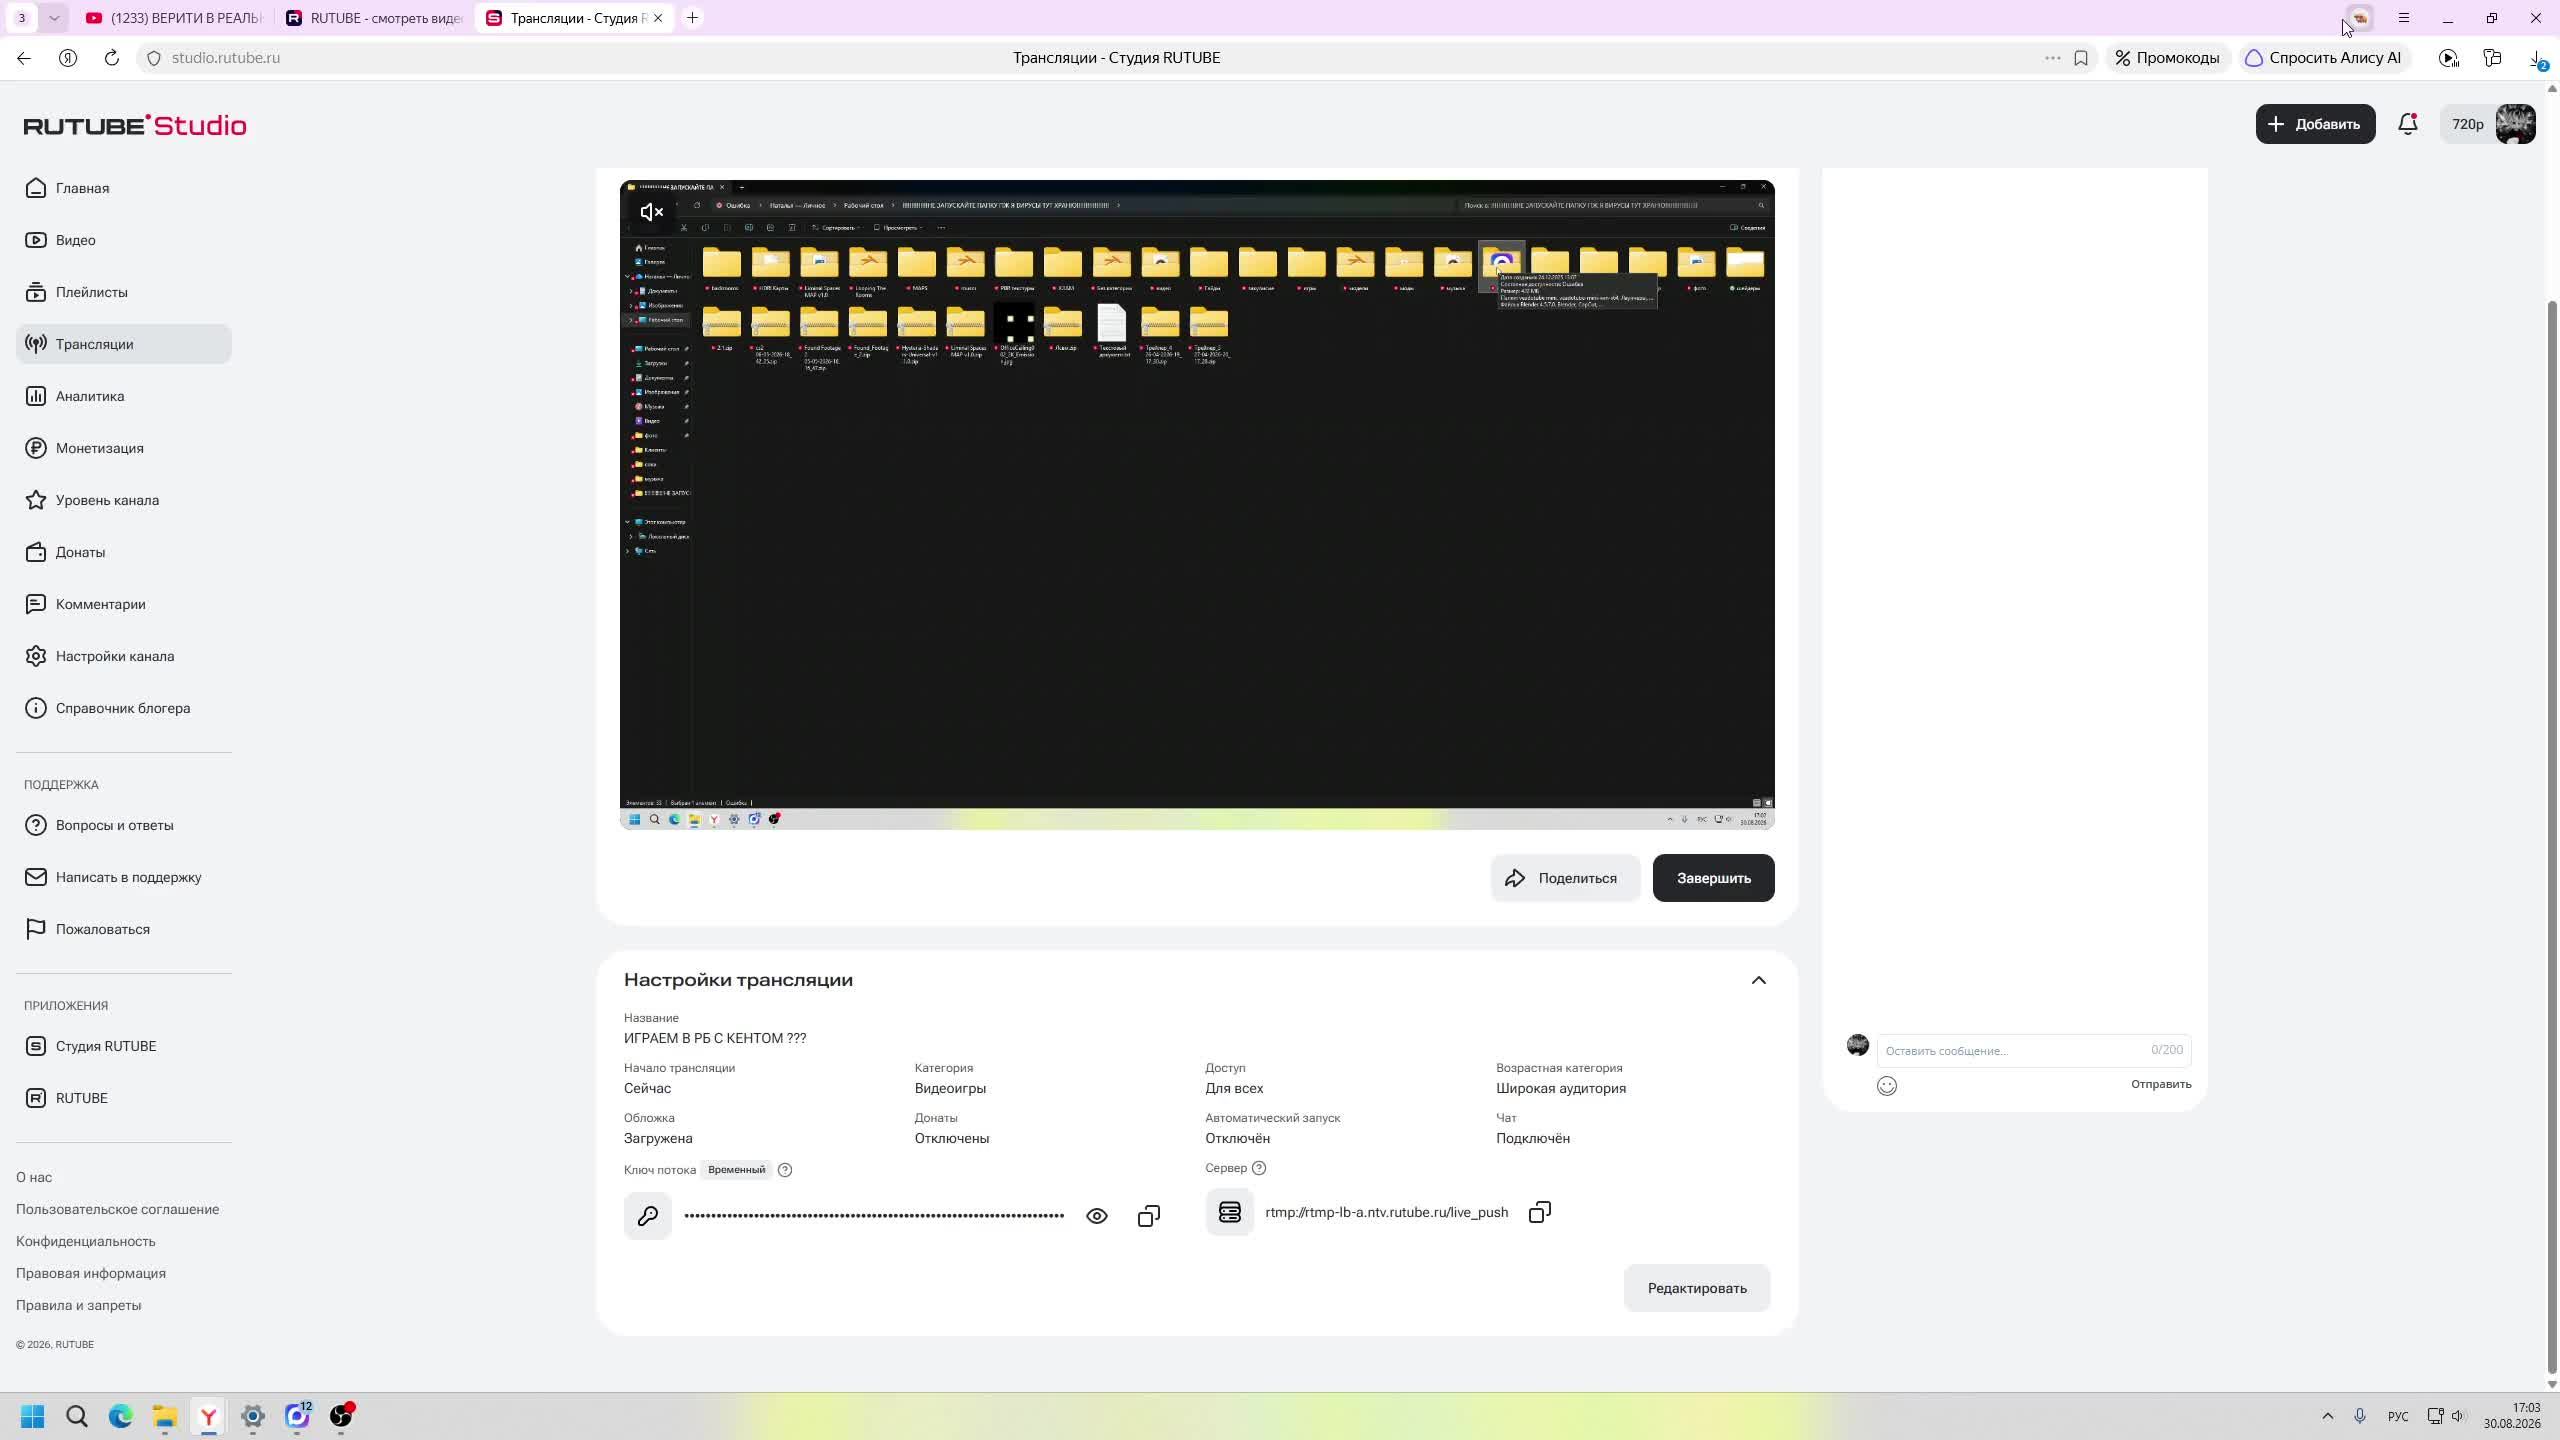Open a new browser tab

692,18
